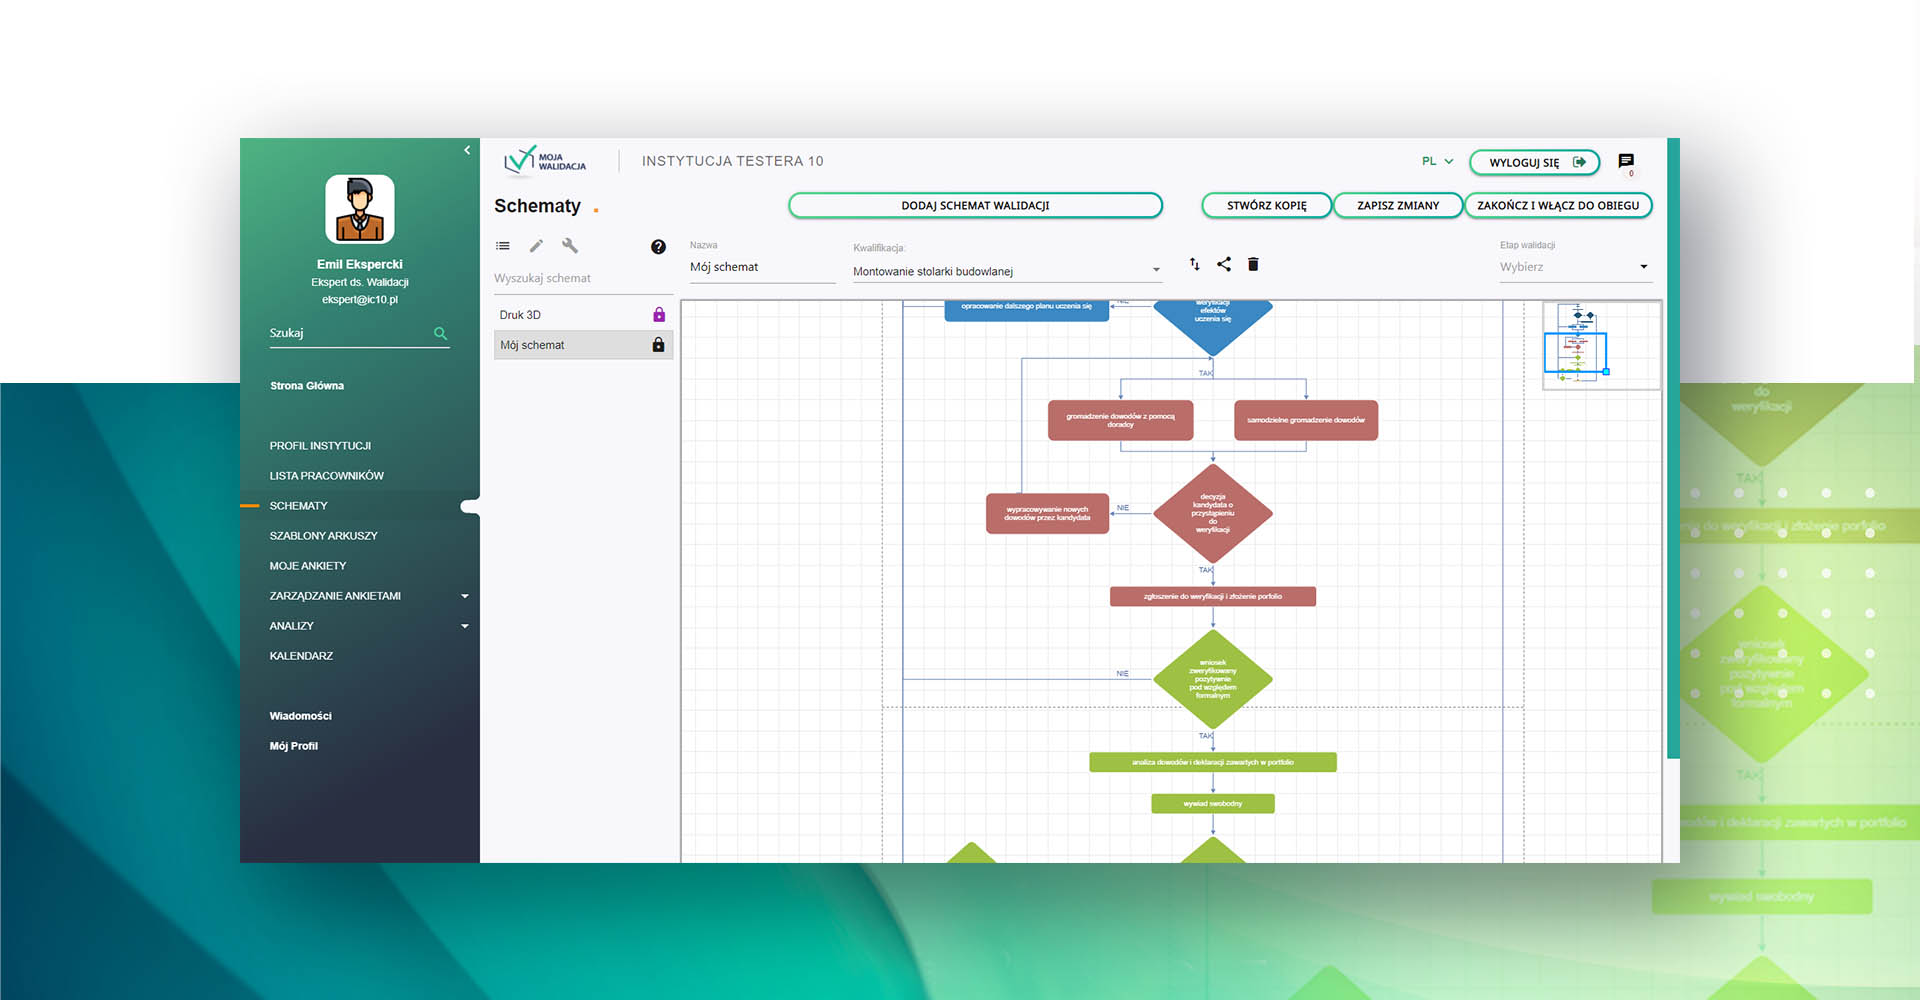Select the Schematy menu item
The image size is (1920, 1000).
coord(298,506)
